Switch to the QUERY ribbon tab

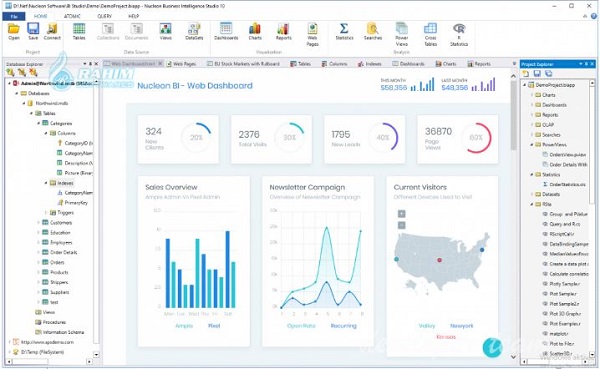[104, 16]
